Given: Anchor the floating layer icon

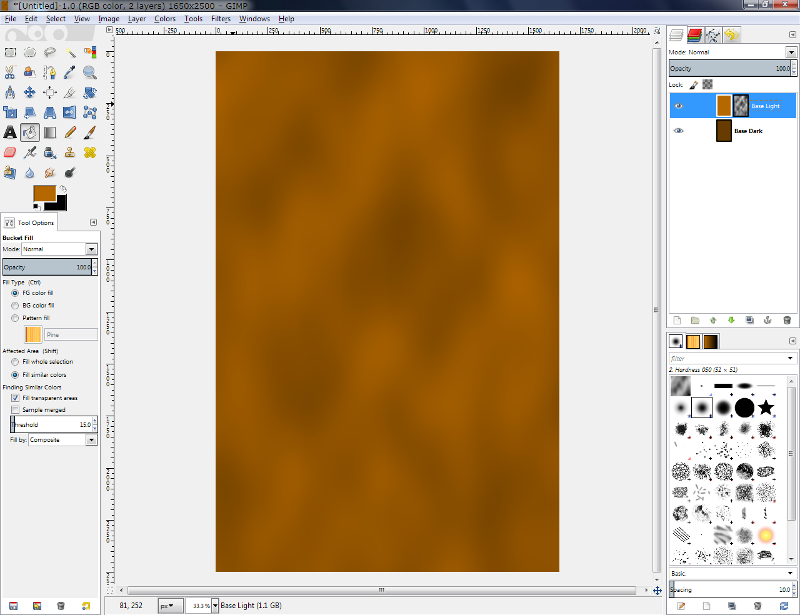Looking at the screenshot, I should coord(767,320).
